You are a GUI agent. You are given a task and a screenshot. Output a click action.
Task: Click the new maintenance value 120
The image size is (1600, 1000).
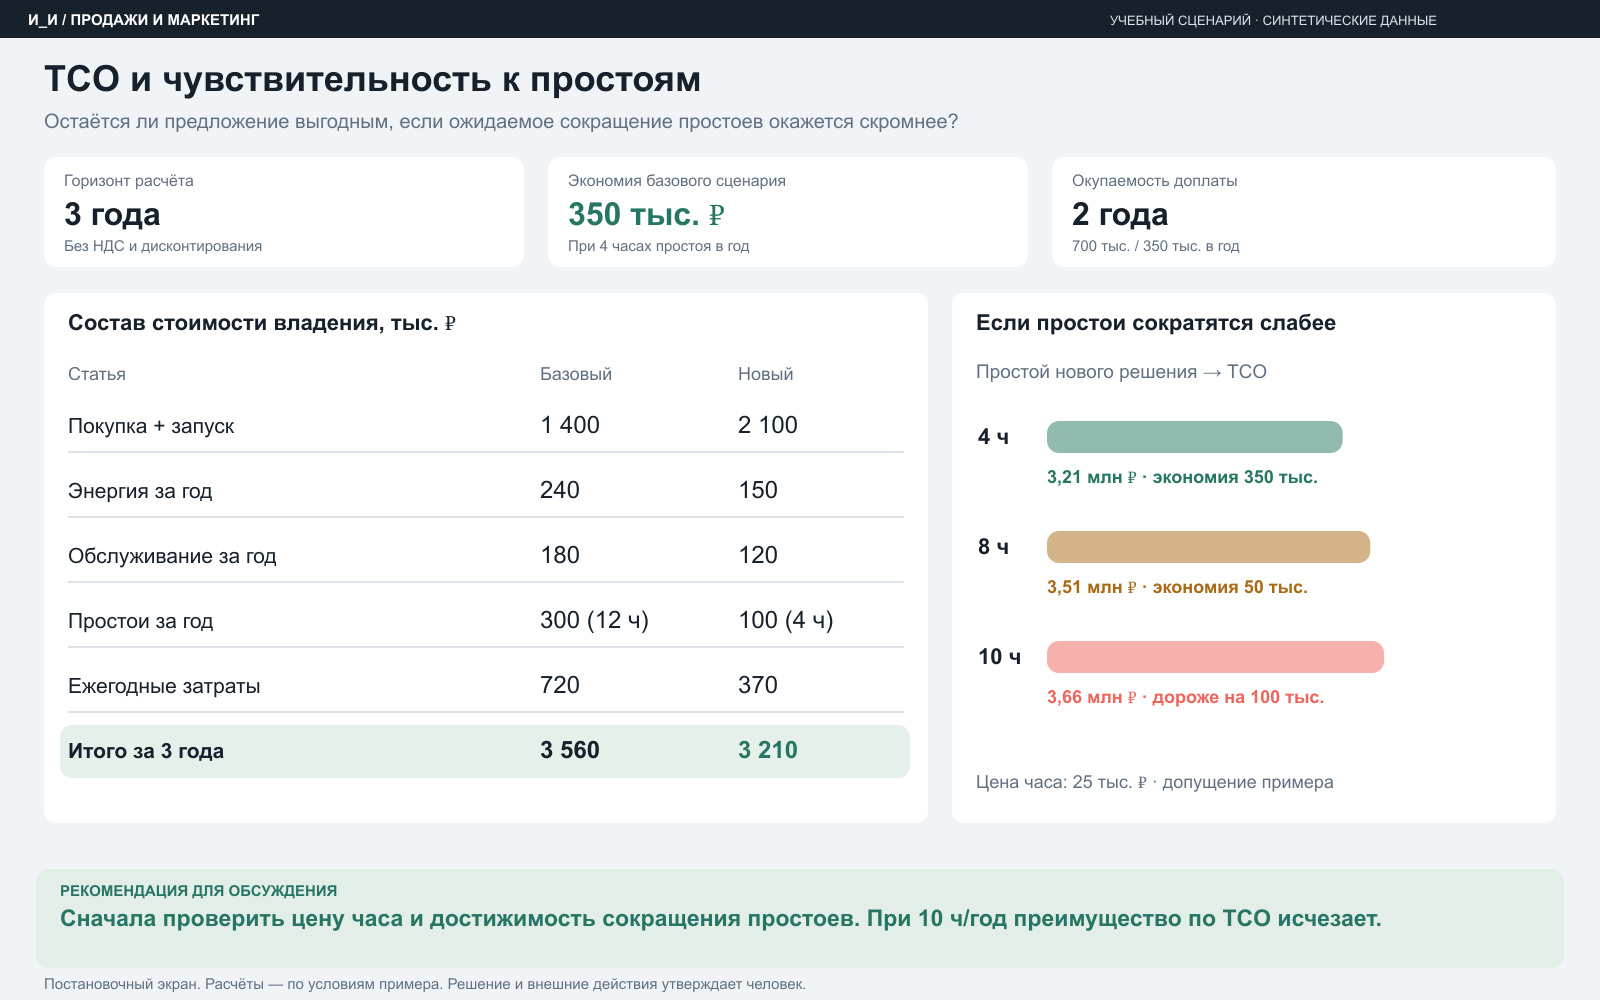coord(758,555)
